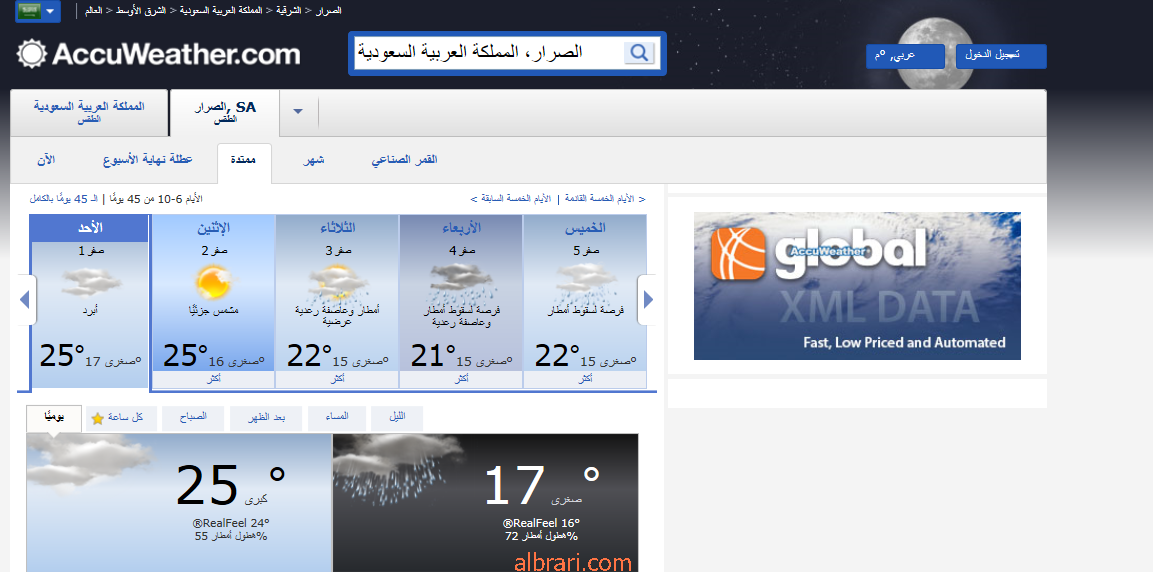Click the تسجيل الدخول sign-in button
The height and width of the screenshot is (572, 1153).
(1001, 56)
